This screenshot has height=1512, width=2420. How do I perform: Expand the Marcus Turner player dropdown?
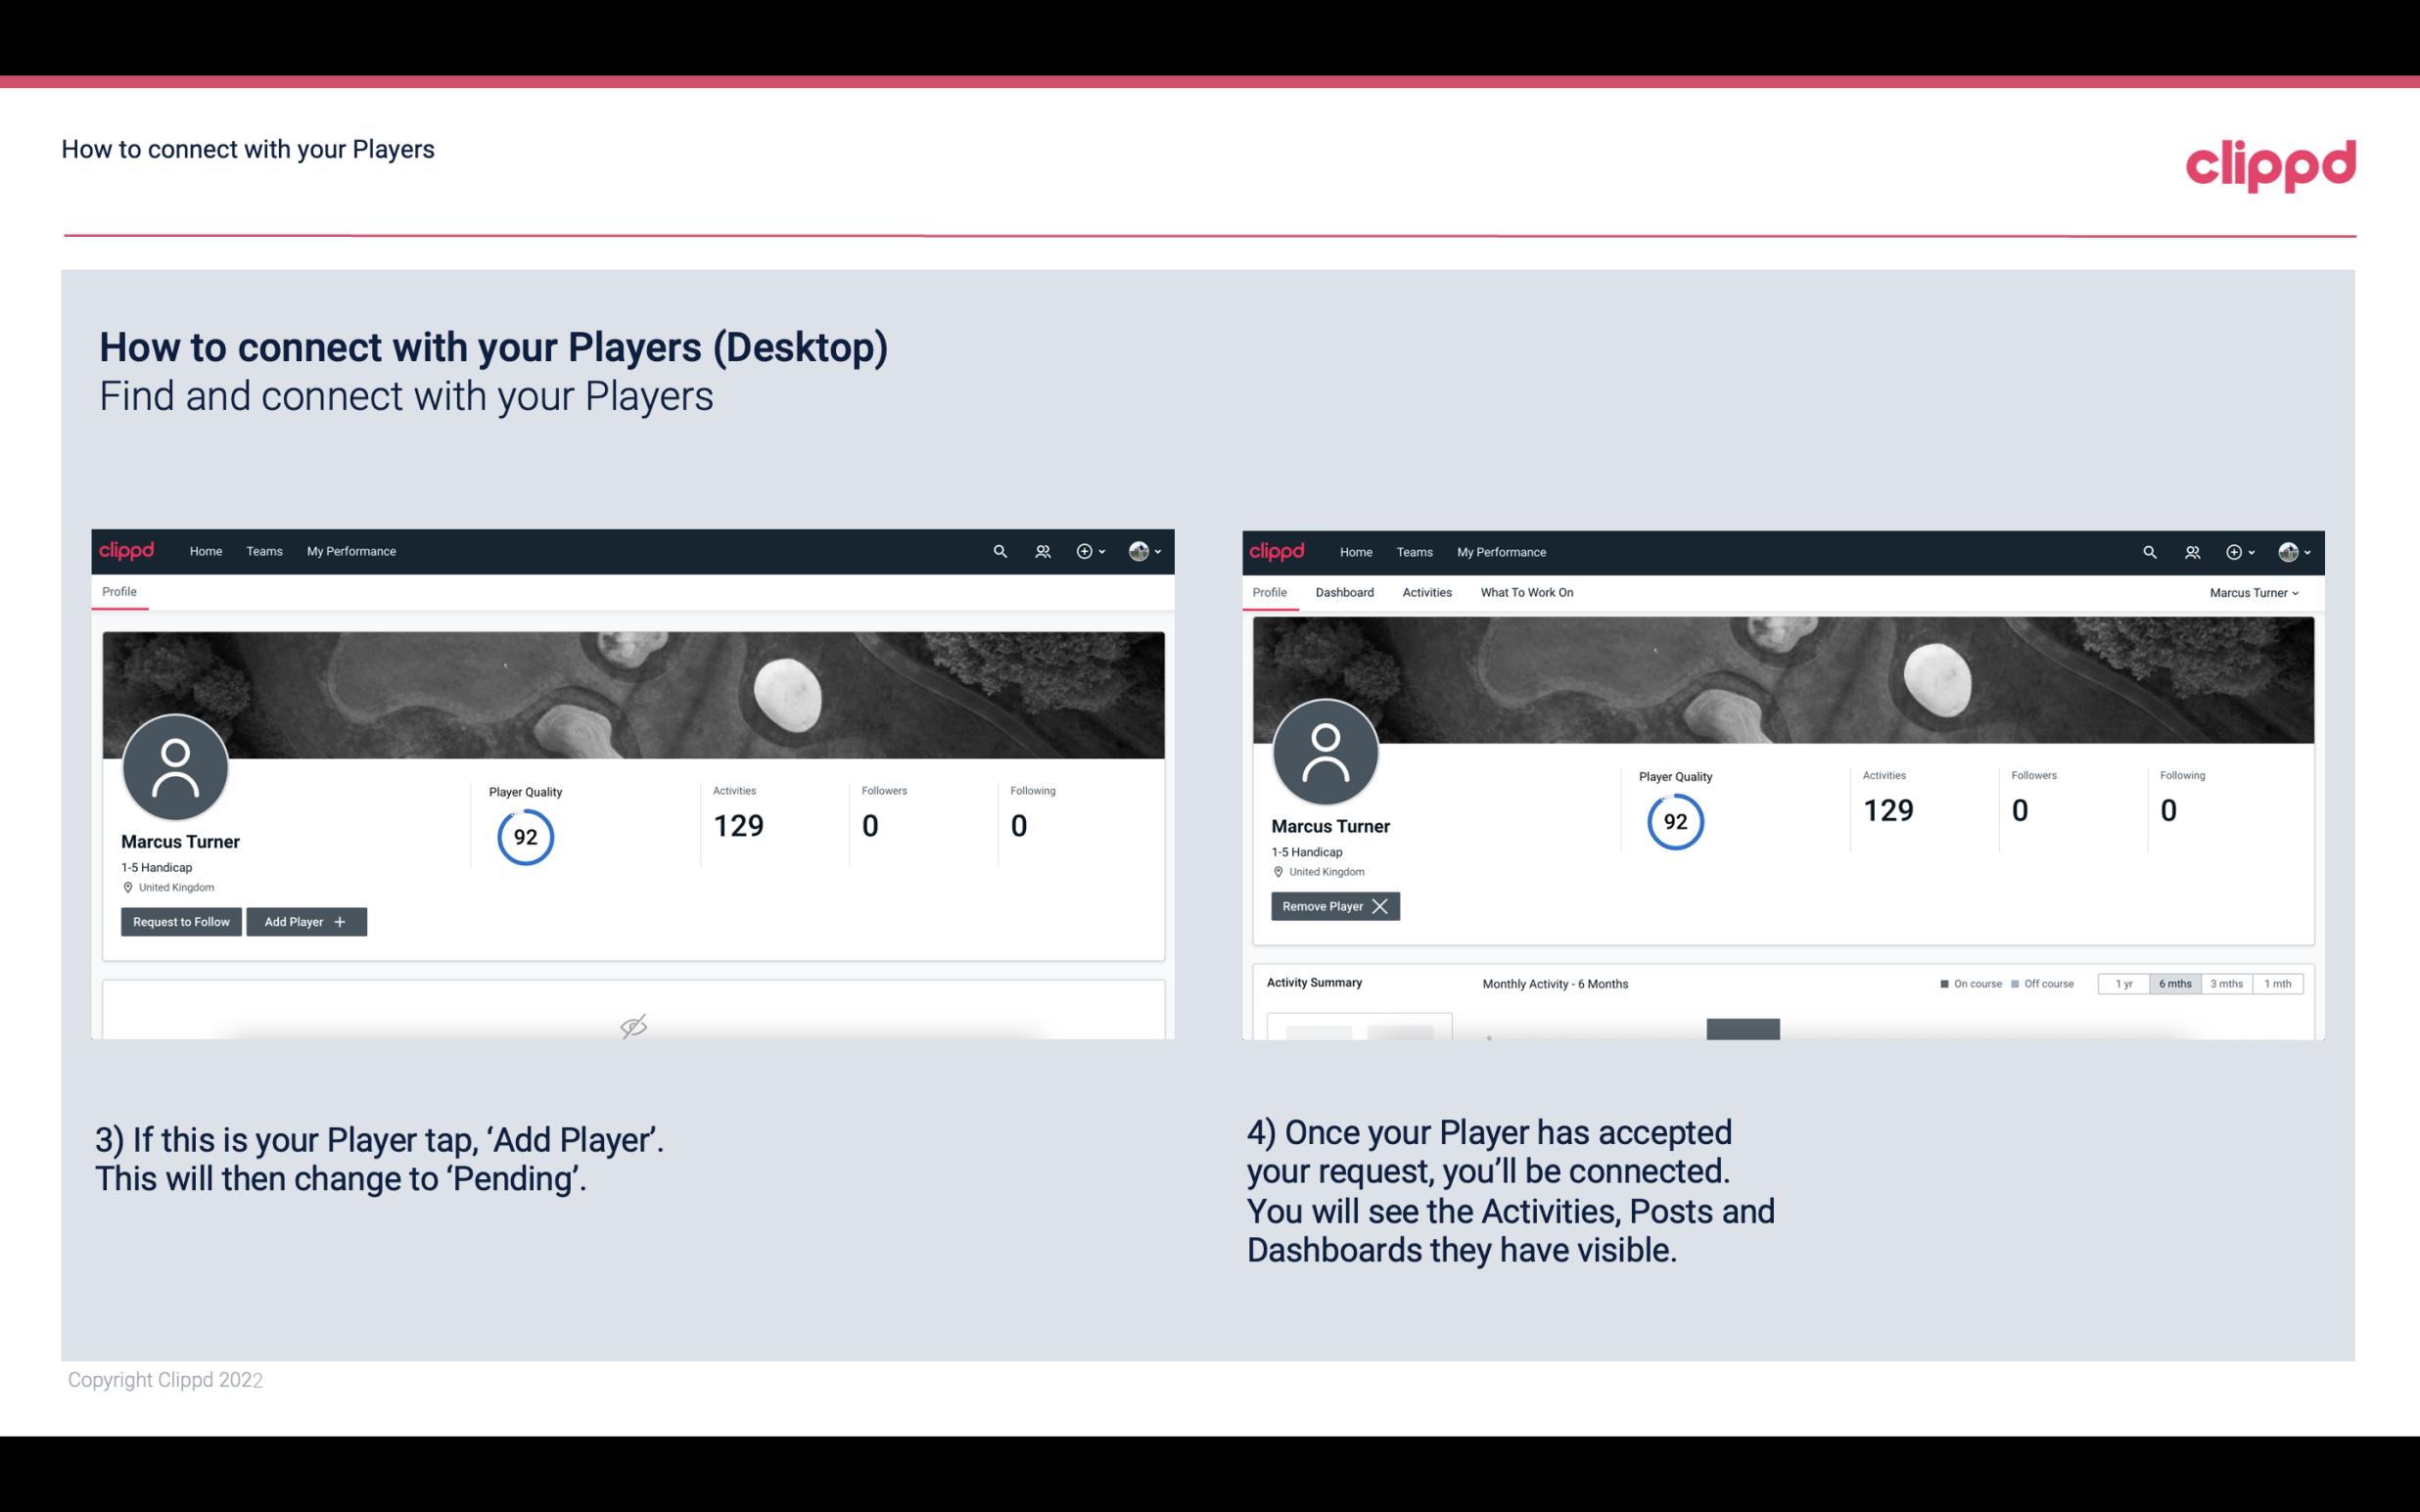click(x=2255, y=592)
